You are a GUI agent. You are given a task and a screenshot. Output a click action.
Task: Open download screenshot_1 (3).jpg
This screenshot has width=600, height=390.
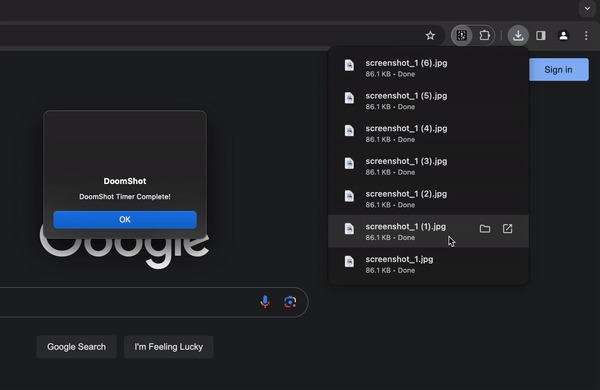point(429,166)
